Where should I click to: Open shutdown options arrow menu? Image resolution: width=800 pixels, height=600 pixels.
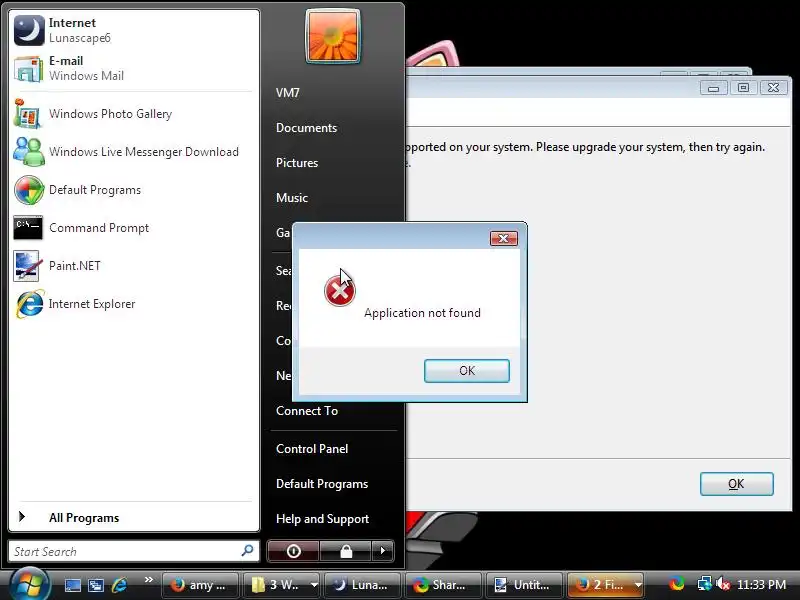pos(383,551)
